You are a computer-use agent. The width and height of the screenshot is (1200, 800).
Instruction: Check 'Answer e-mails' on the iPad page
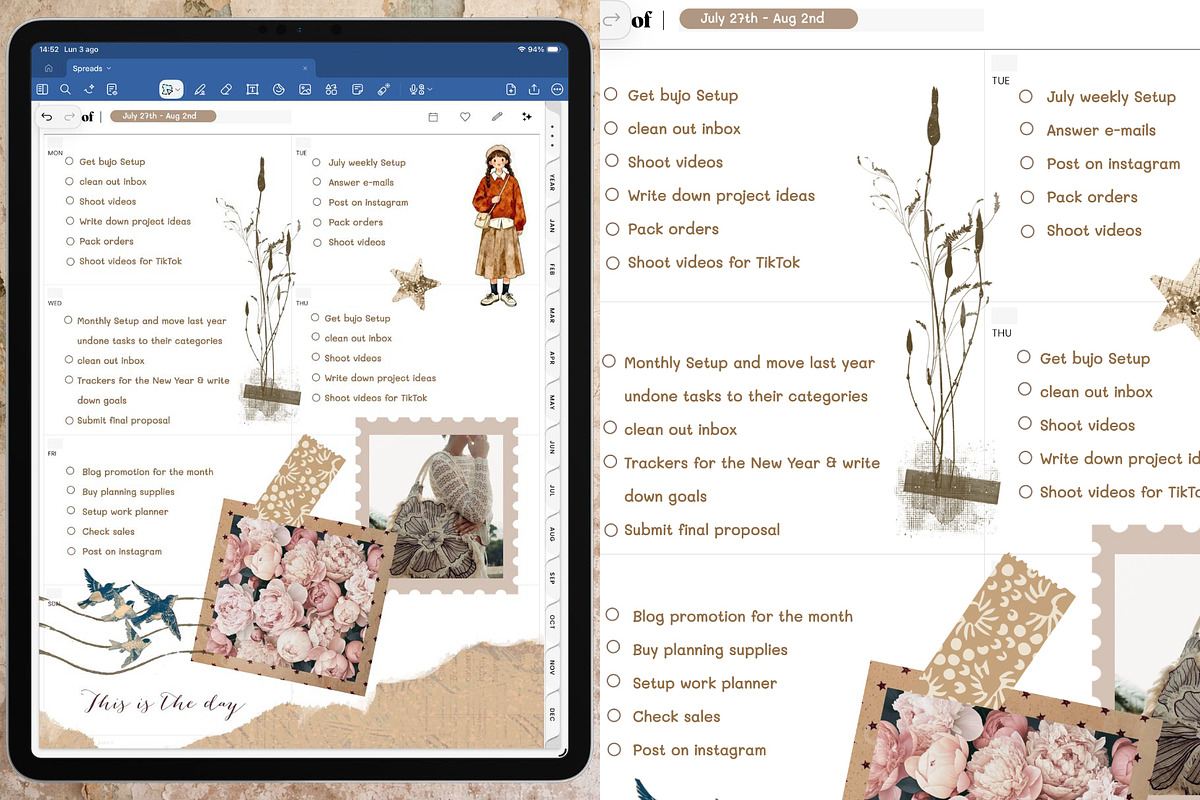[x=316, y=182]
